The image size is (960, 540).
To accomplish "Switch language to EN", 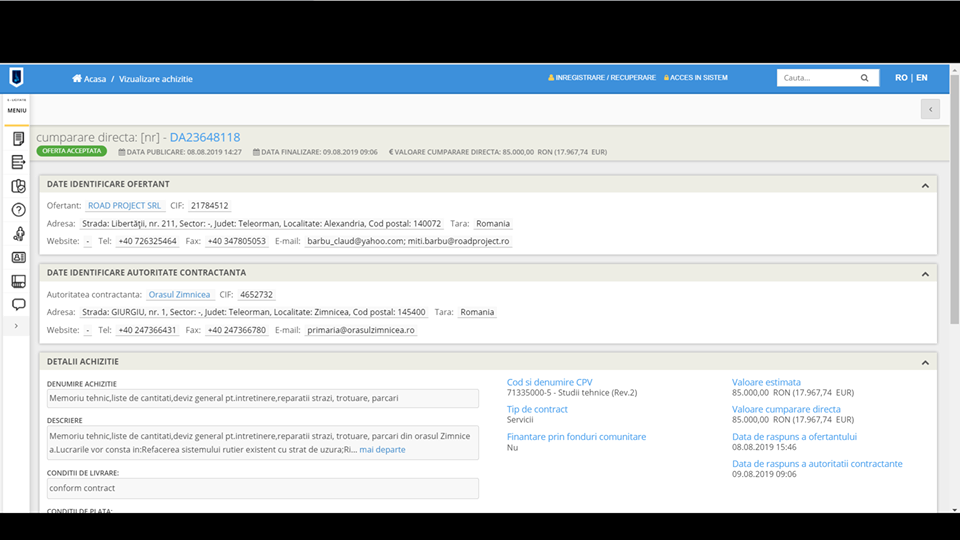I will pyautogui.click(x=921, y=78).
